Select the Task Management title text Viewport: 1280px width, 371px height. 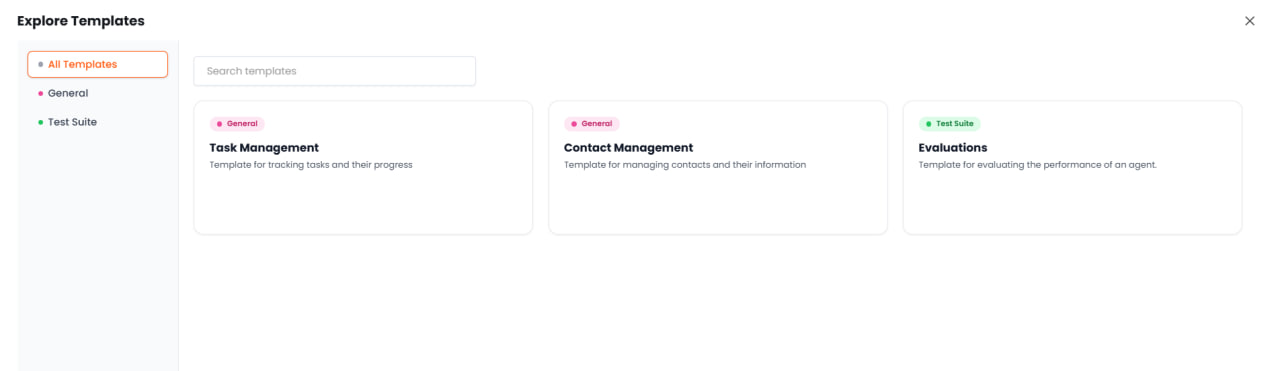point(264,148)
